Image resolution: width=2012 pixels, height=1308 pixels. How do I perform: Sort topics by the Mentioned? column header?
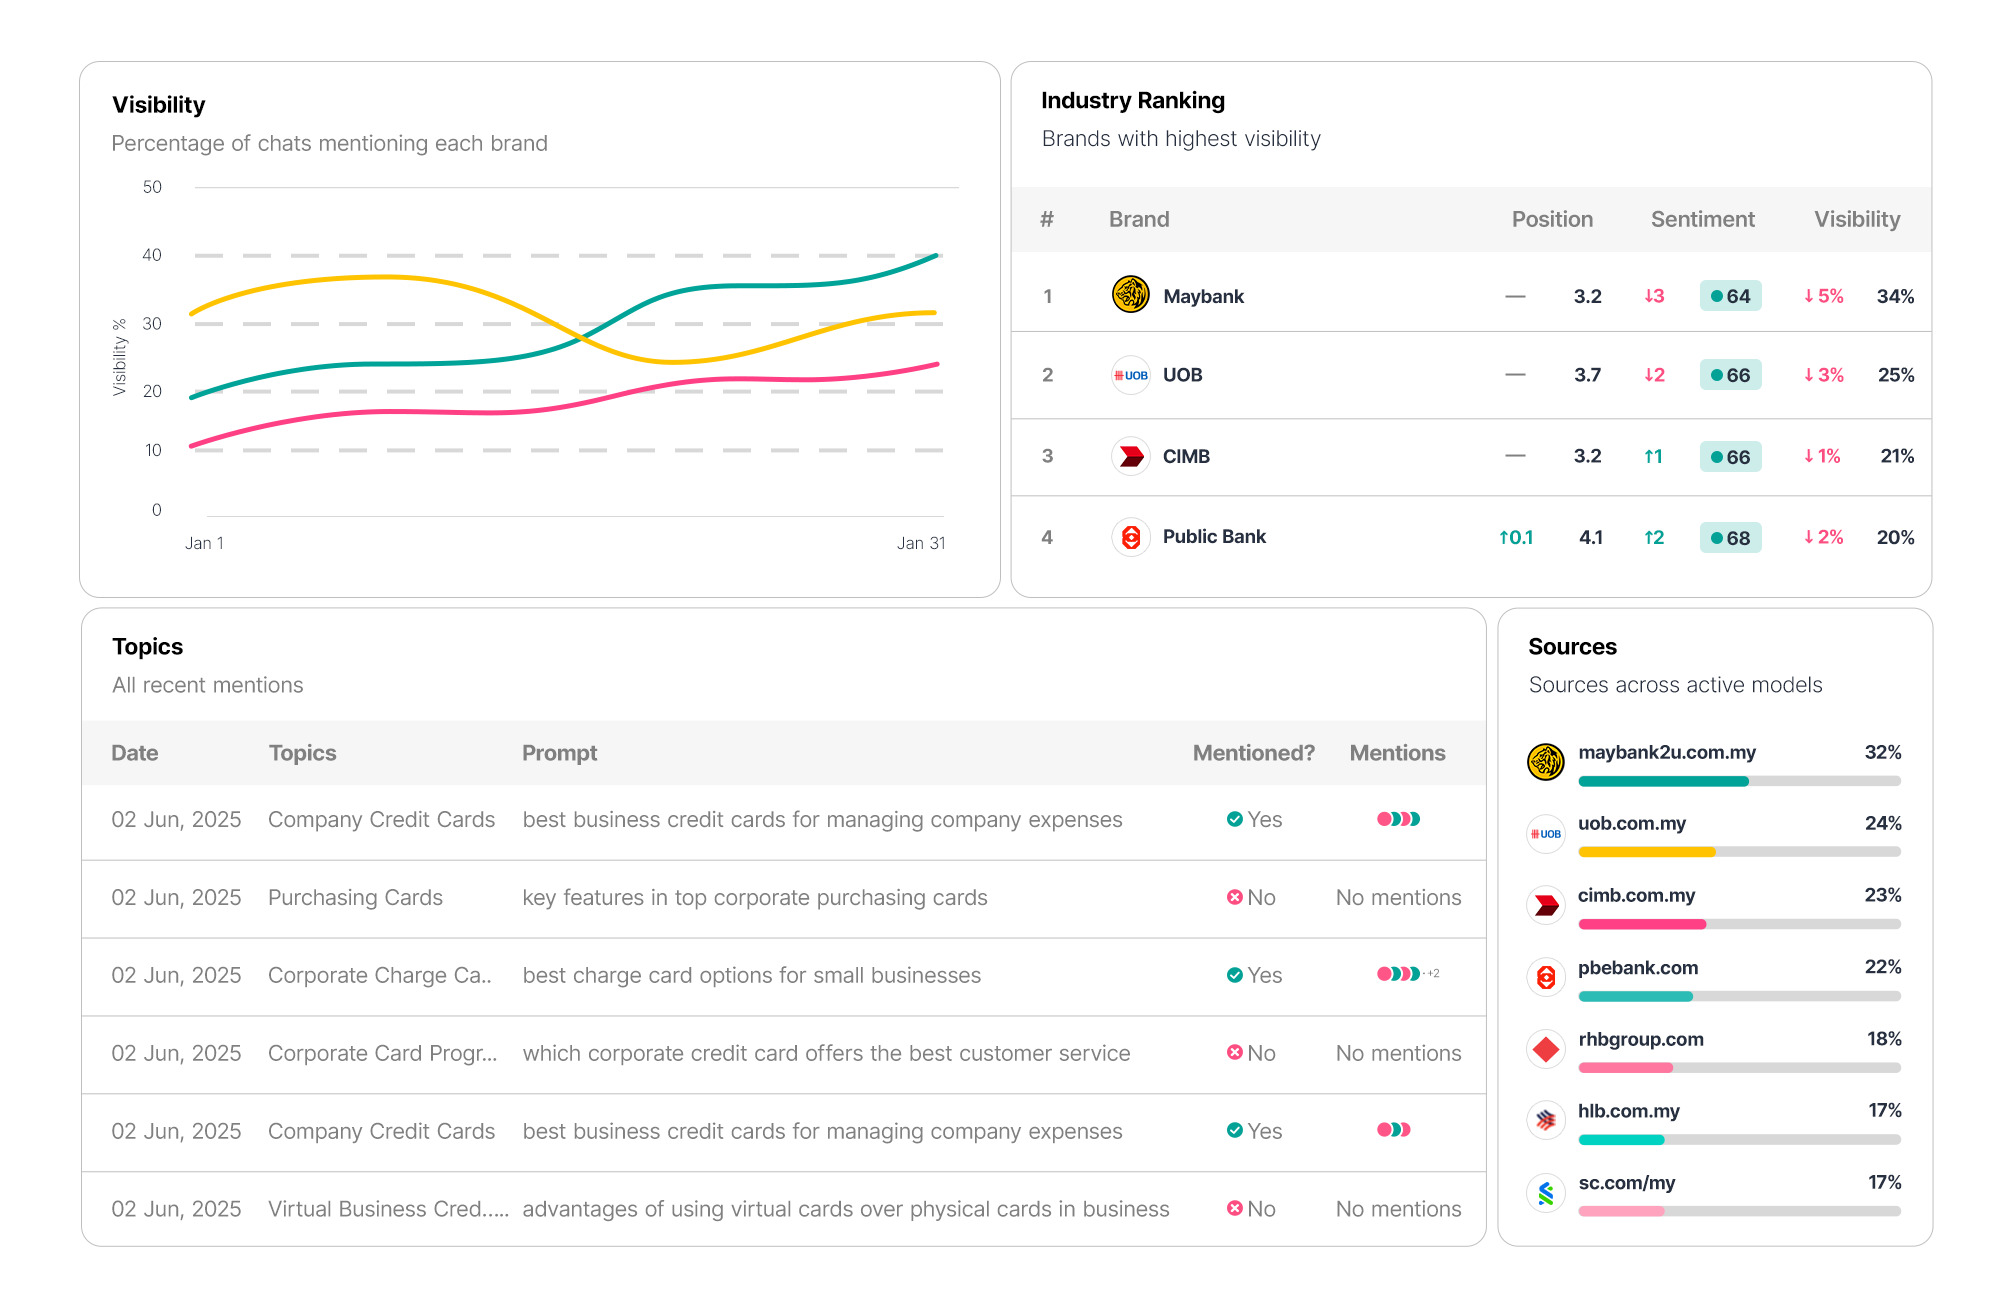1253,753
